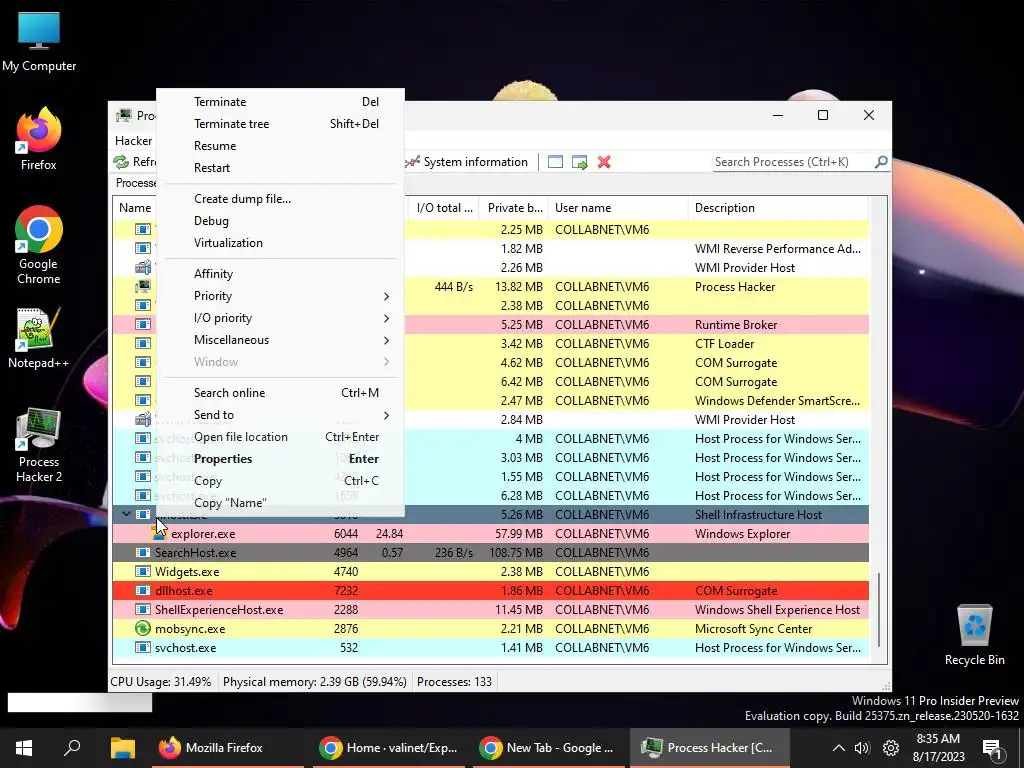This screenshot has height=768, width=1024.
Task: Open the Recycle Bin icon
Action: pos(974,635)
